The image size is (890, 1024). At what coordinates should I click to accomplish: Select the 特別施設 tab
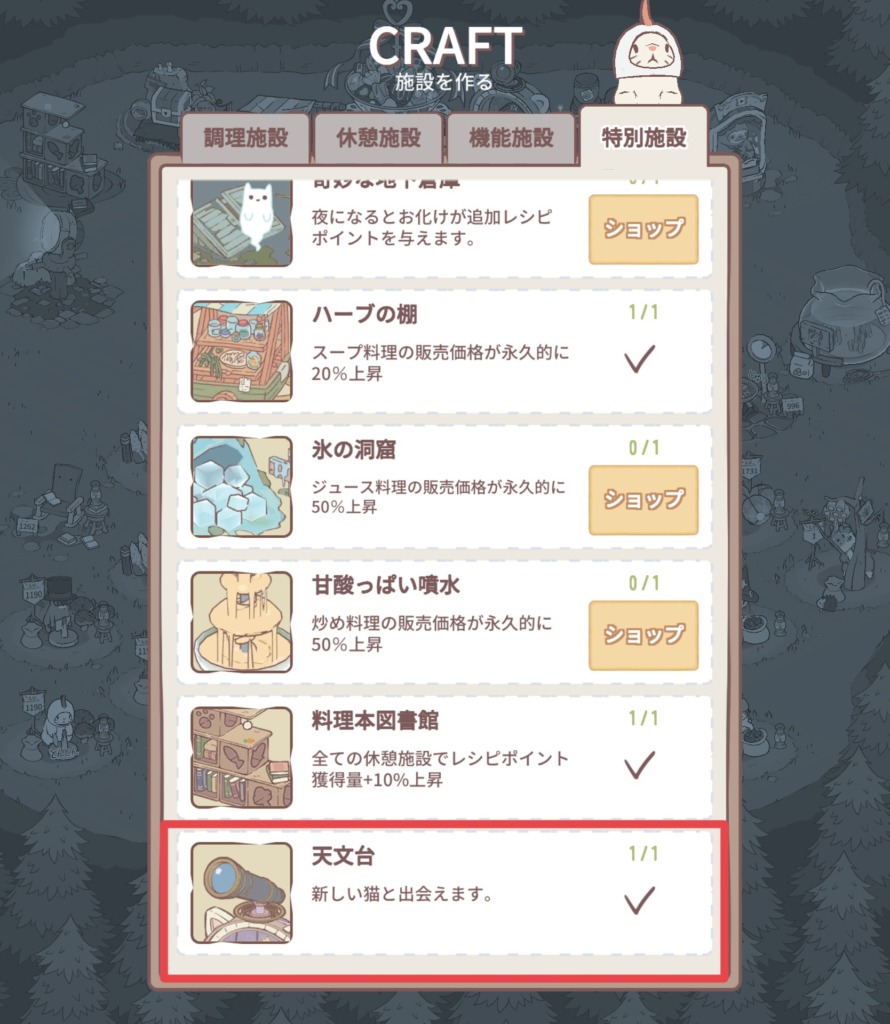[644, 136]
